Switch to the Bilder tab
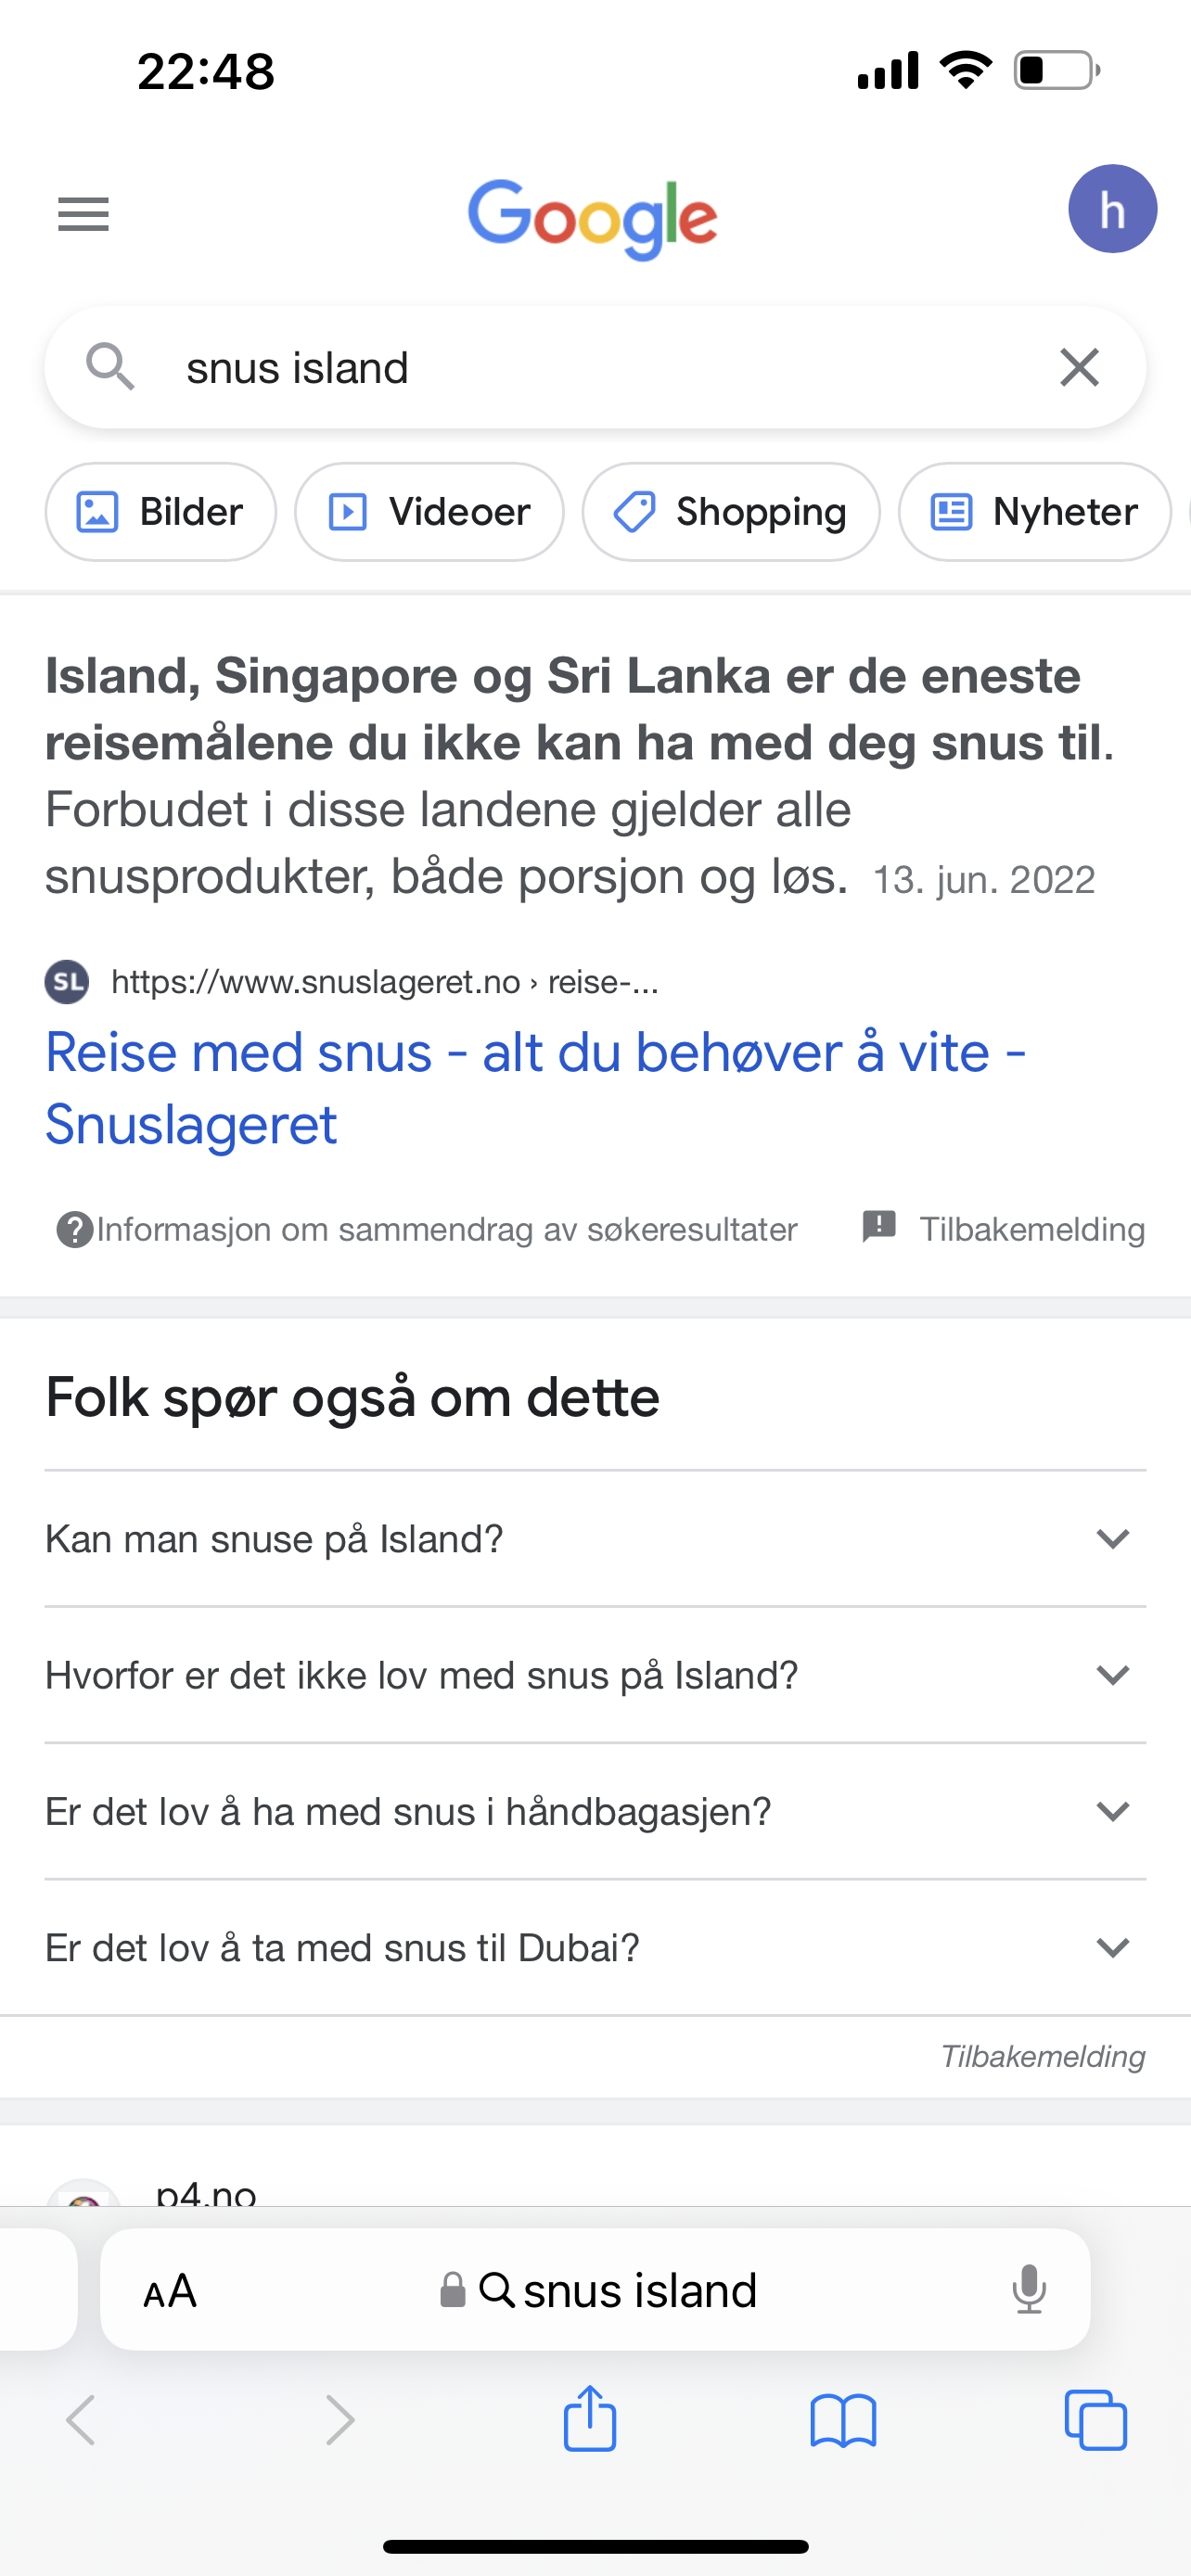1191x2576 pixels. [161, 512]
